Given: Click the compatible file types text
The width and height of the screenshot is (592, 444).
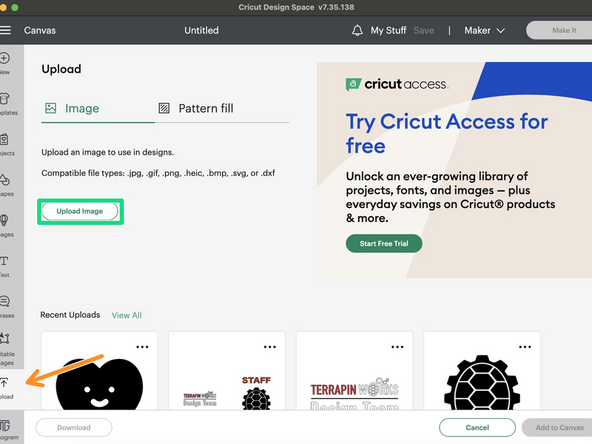Looking at the screenshot, I should (x=158, y=173).
